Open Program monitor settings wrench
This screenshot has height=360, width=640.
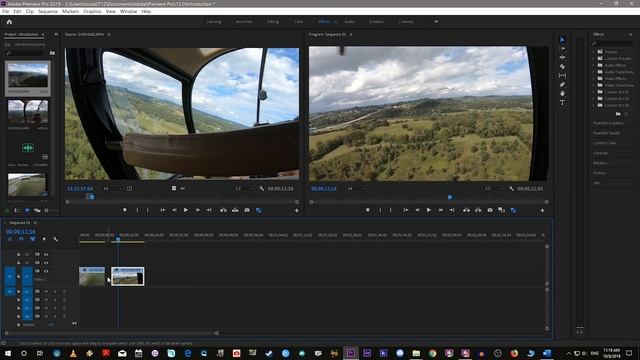tap(511, 189)
